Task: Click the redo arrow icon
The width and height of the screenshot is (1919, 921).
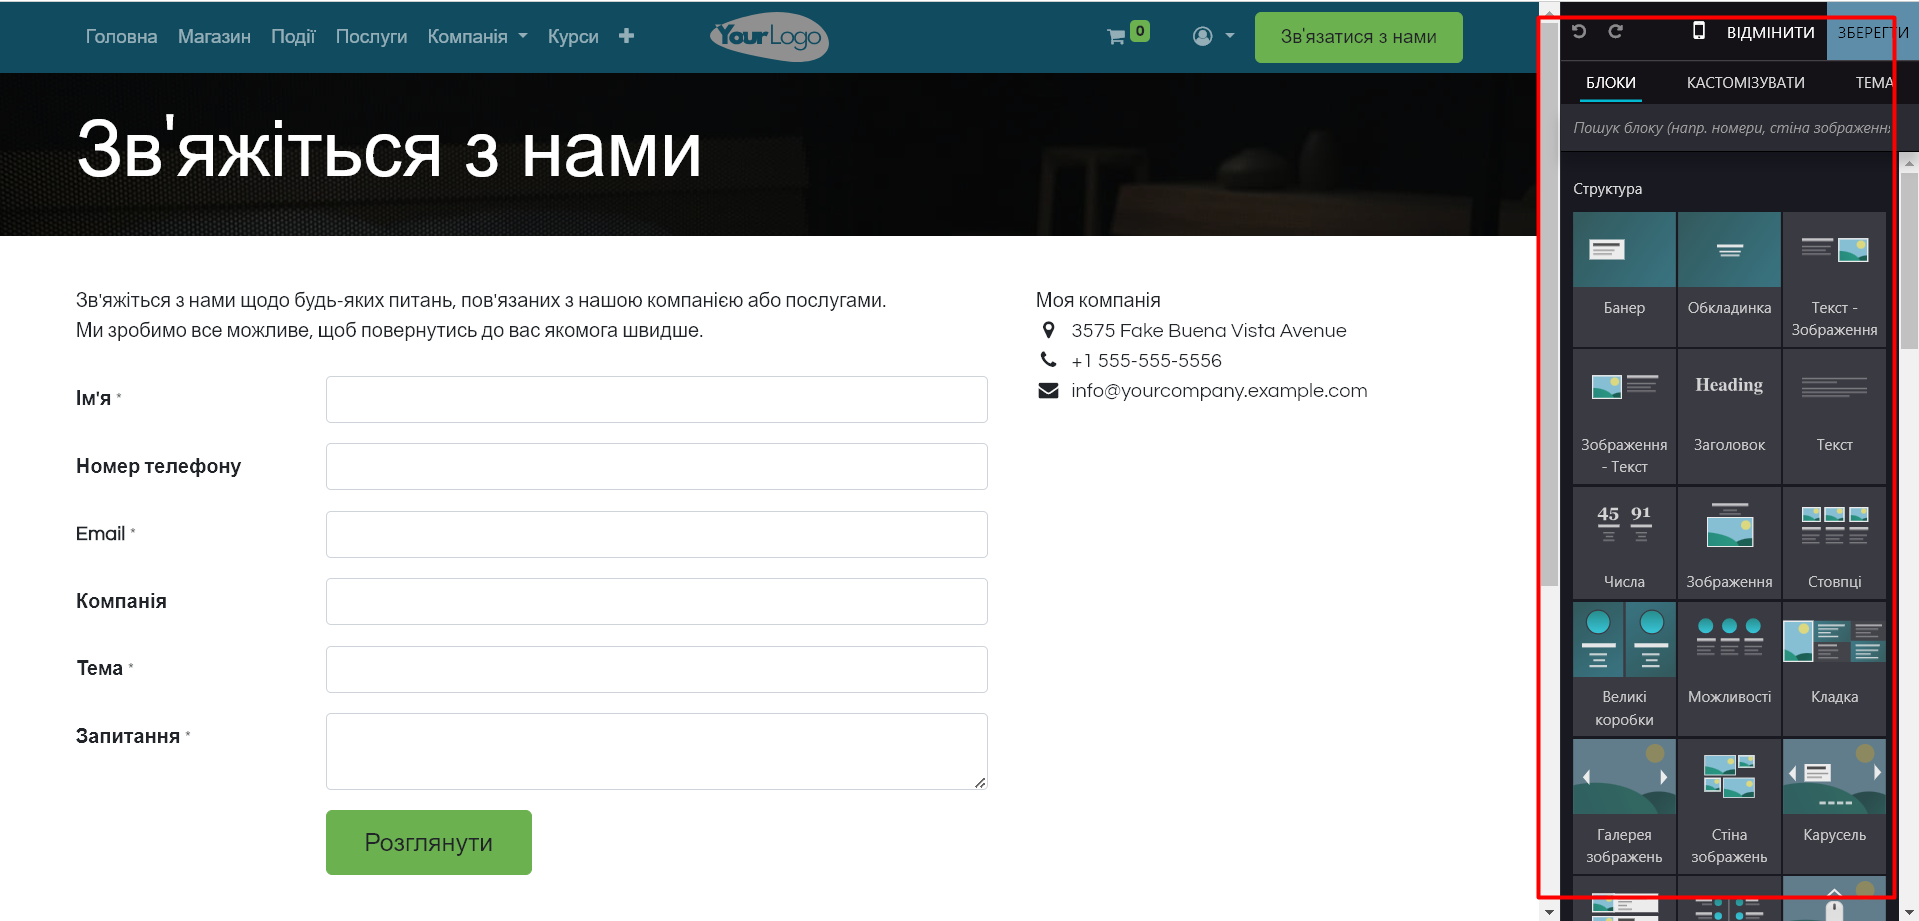Action: click(x=1615, y=31)
